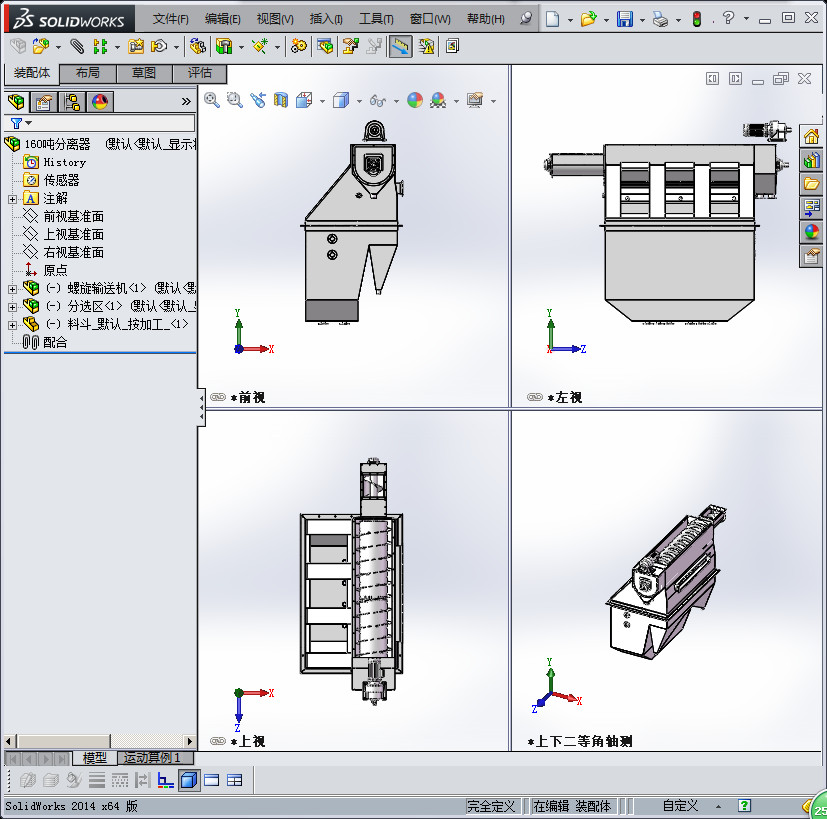Click the Previous View icon
This screenshot has width=827, height=819.
[258, 100]
